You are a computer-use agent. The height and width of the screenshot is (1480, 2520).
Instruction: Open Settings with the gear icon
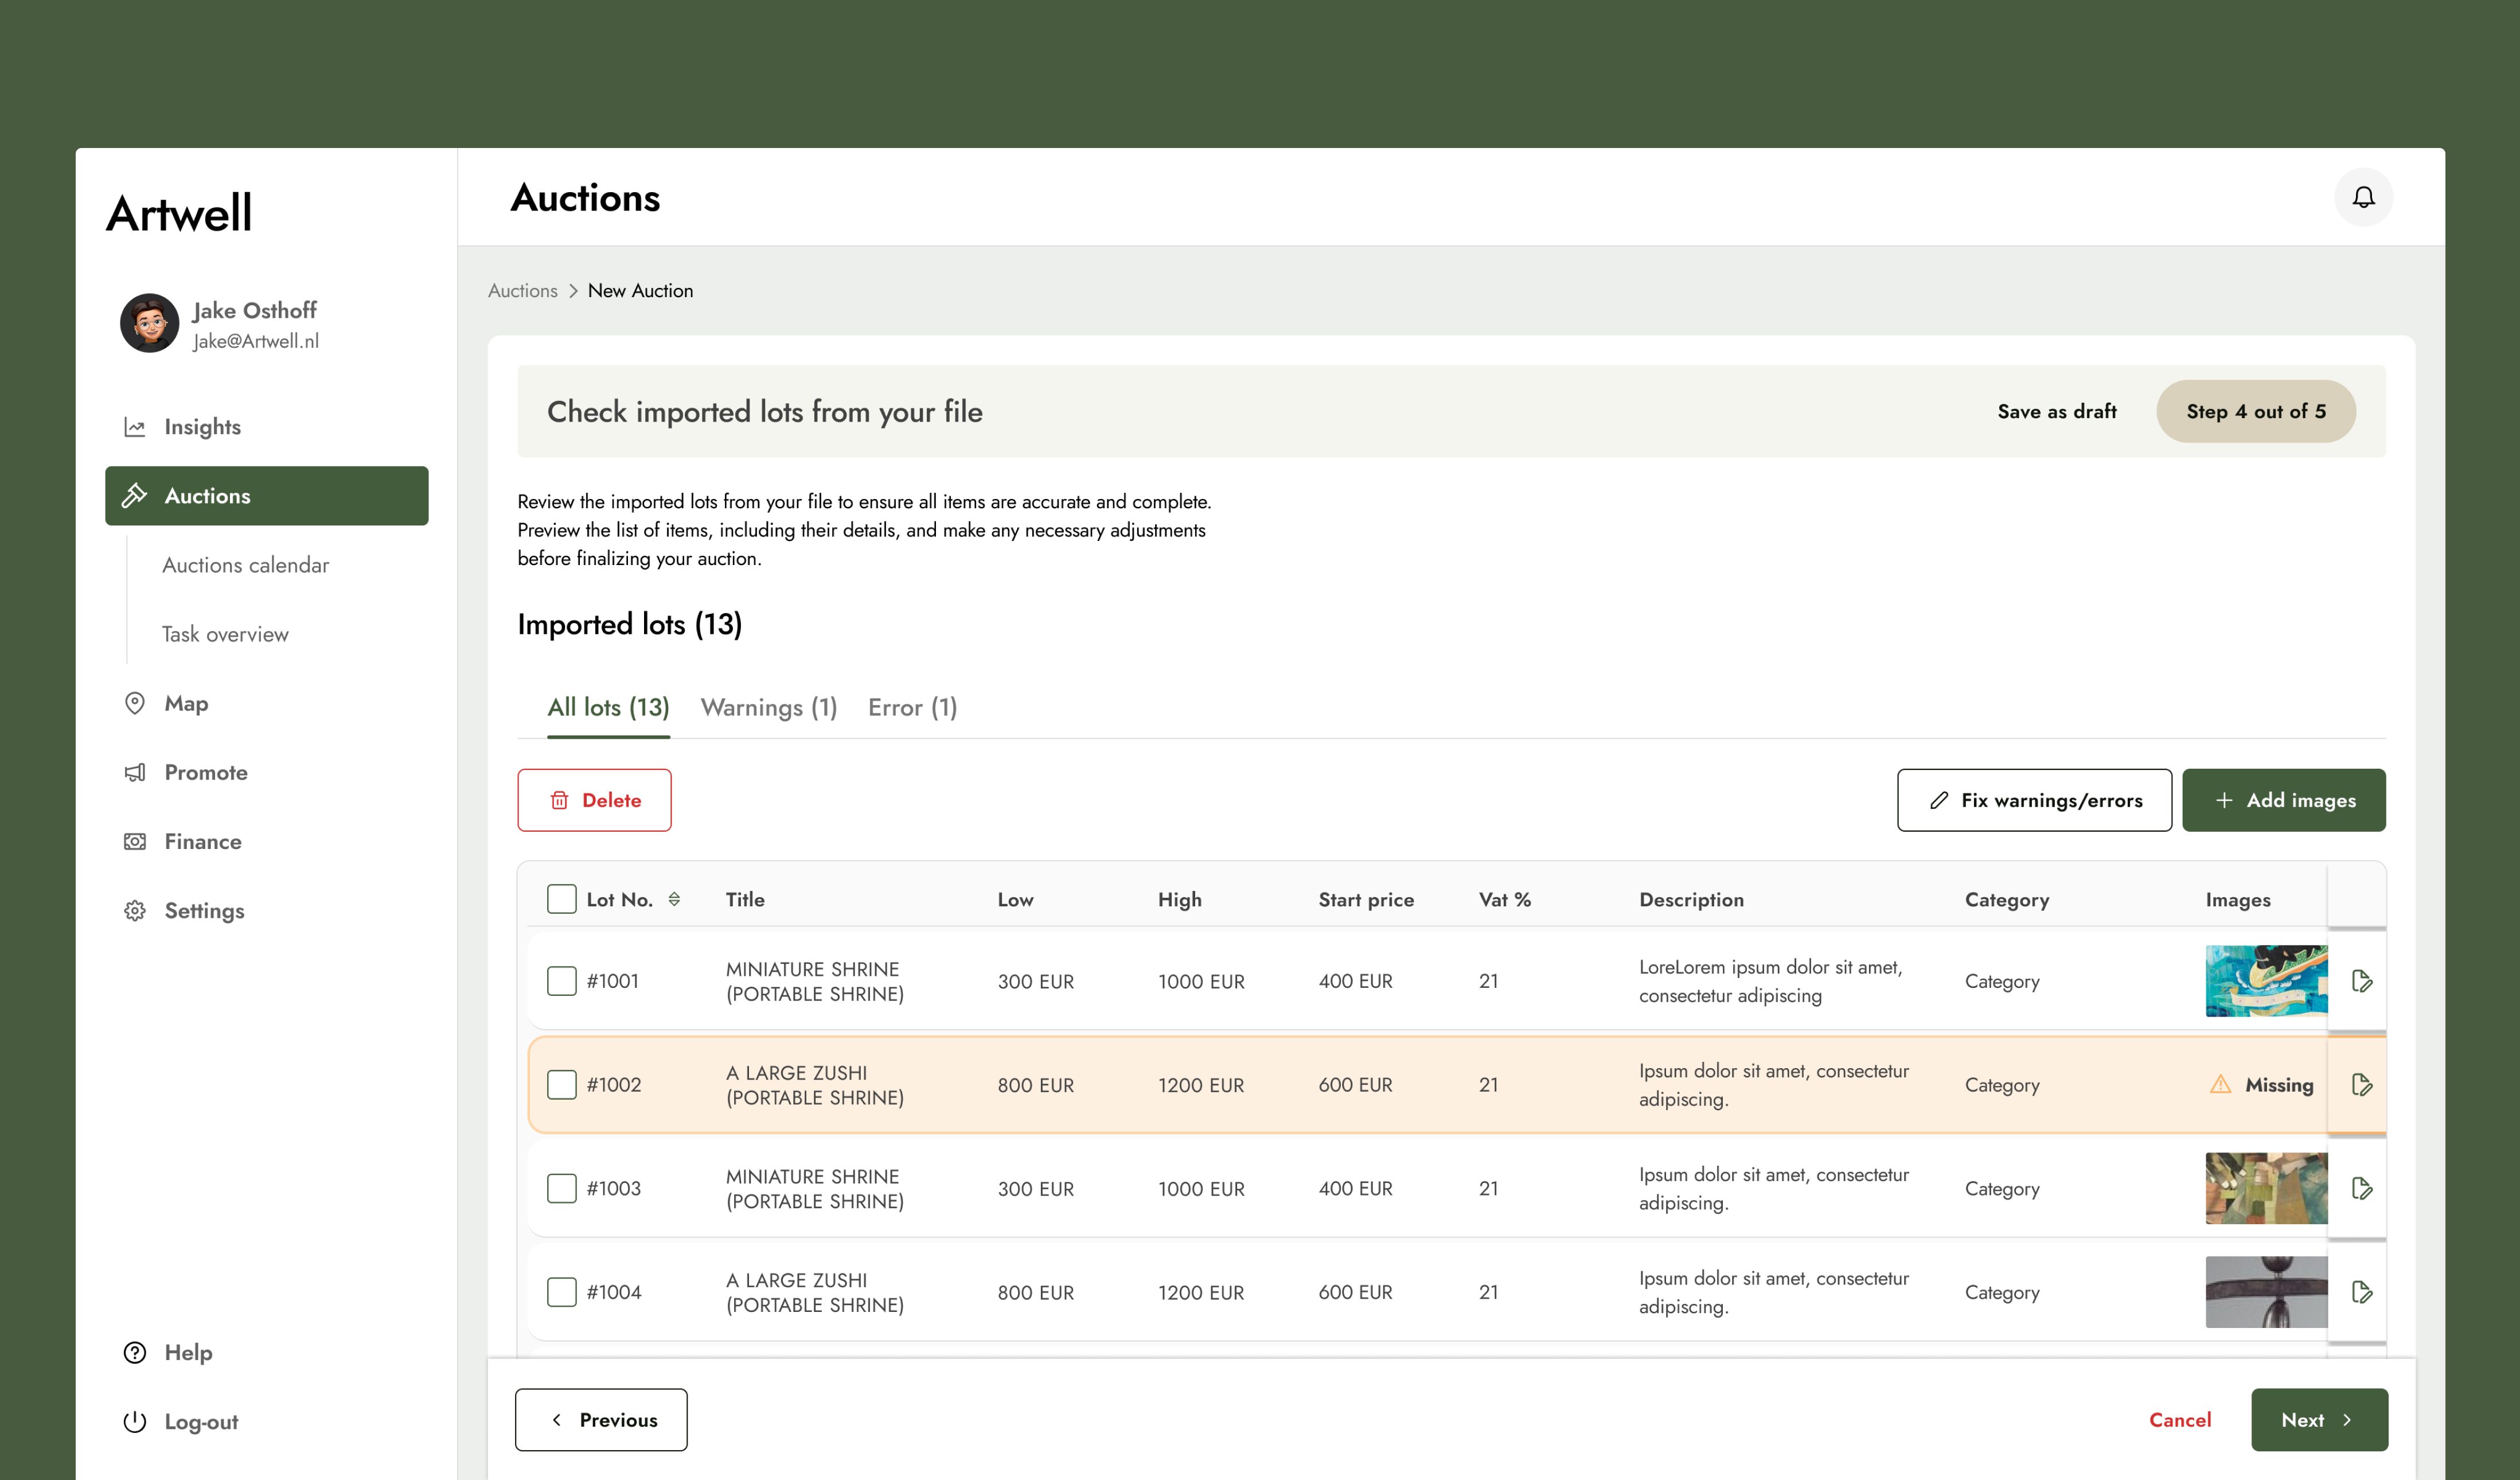136,910
